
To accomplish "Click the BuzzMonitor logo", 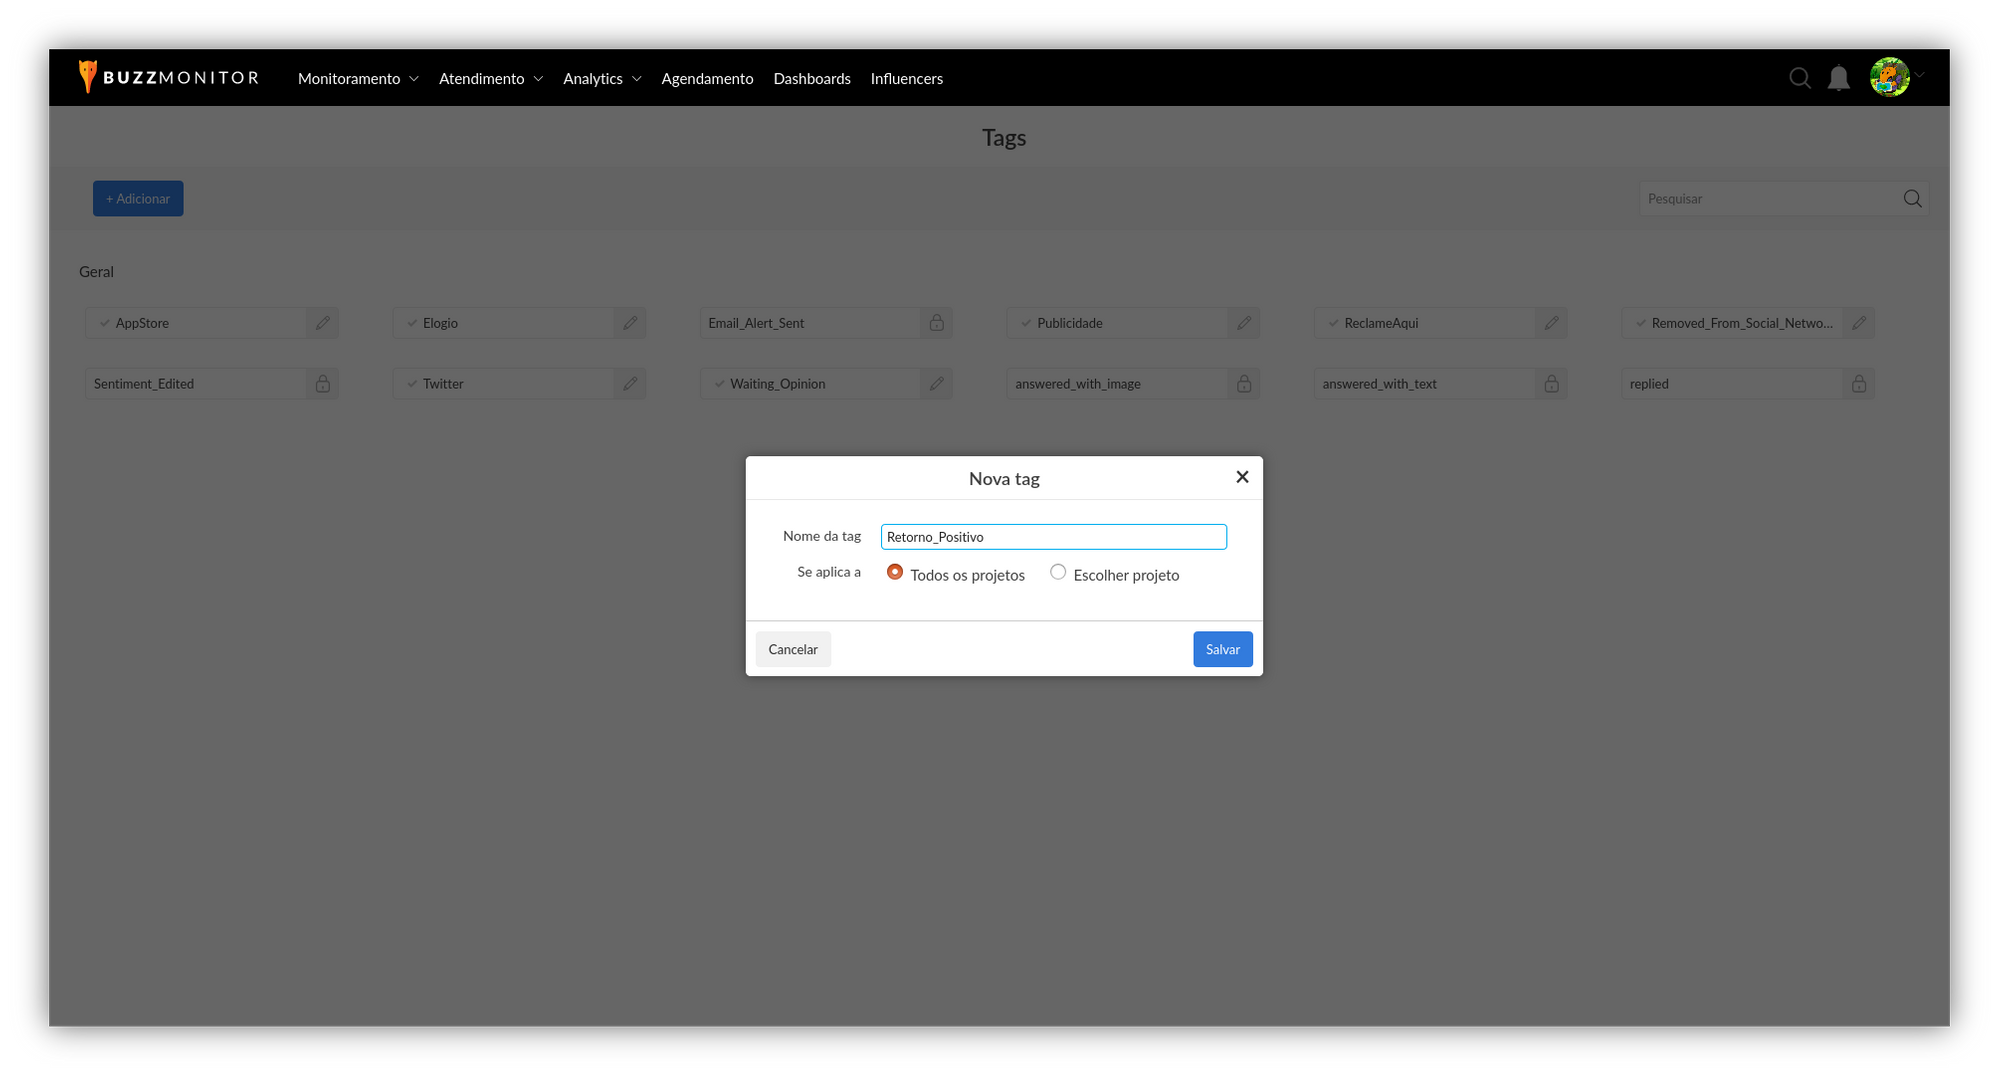I will click(x=169, y=78).
